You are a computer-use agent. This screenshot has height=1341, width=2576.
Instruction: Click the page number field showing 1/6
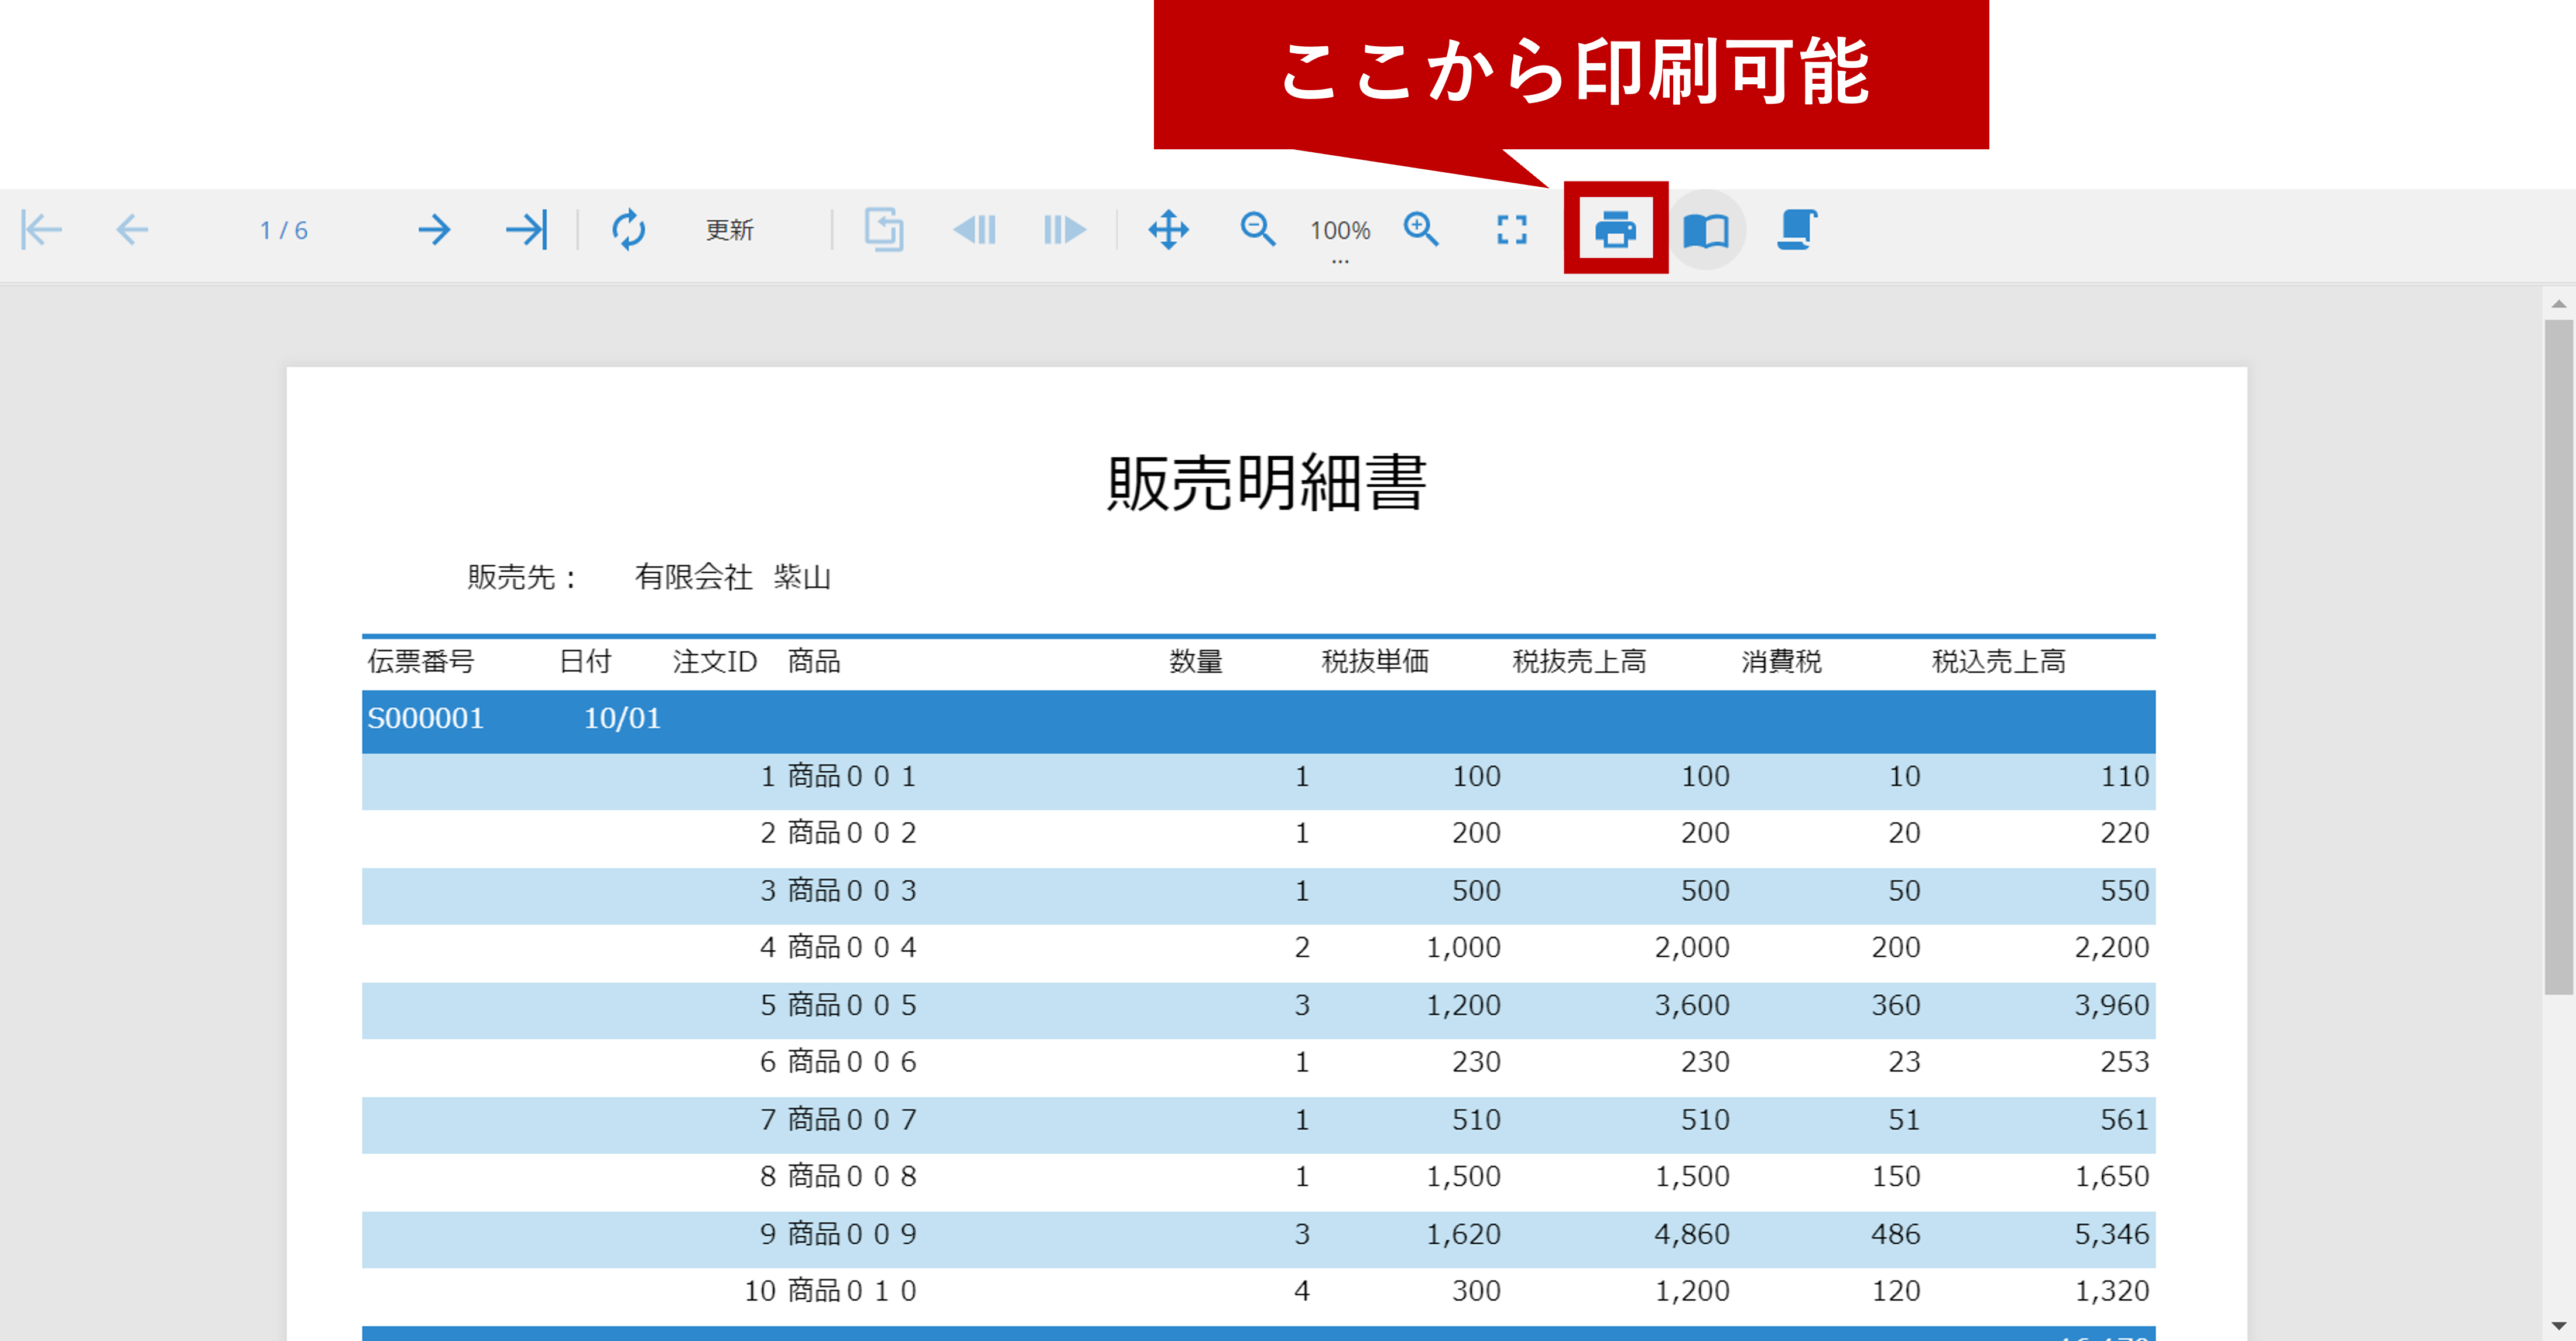point(283,229)
